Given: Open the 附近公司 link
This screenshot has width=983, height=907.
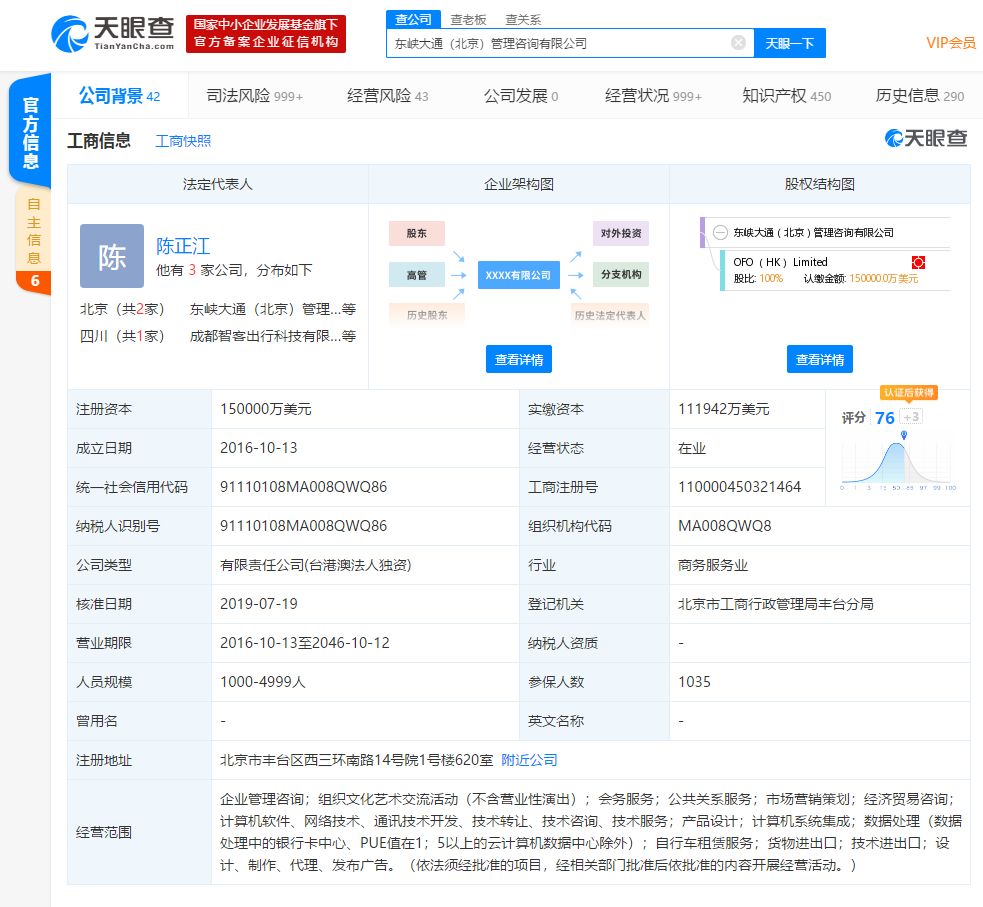Looking at the screenshot, I should point(529,760).
